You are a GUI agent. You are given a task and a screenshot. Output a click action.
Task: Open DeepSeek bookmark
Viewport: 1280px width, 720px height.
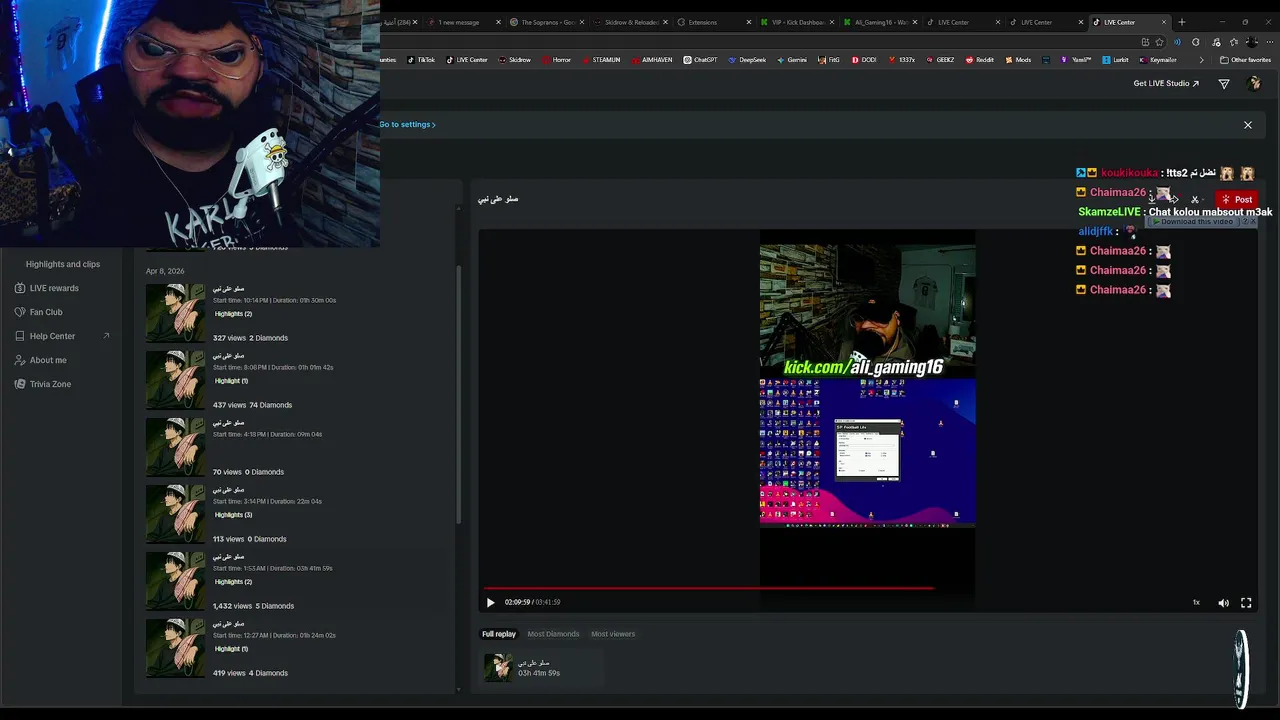click(747, 60)
